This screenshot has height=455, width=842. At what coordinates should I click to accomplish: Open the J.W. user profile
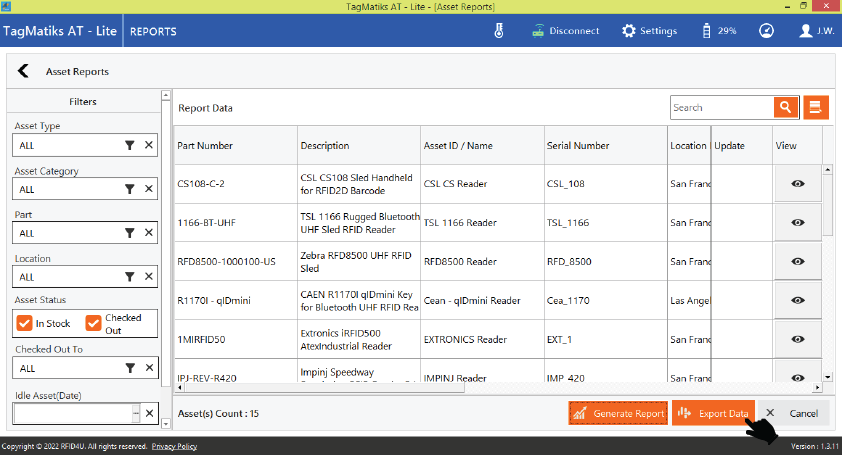(x=817, y=30)
